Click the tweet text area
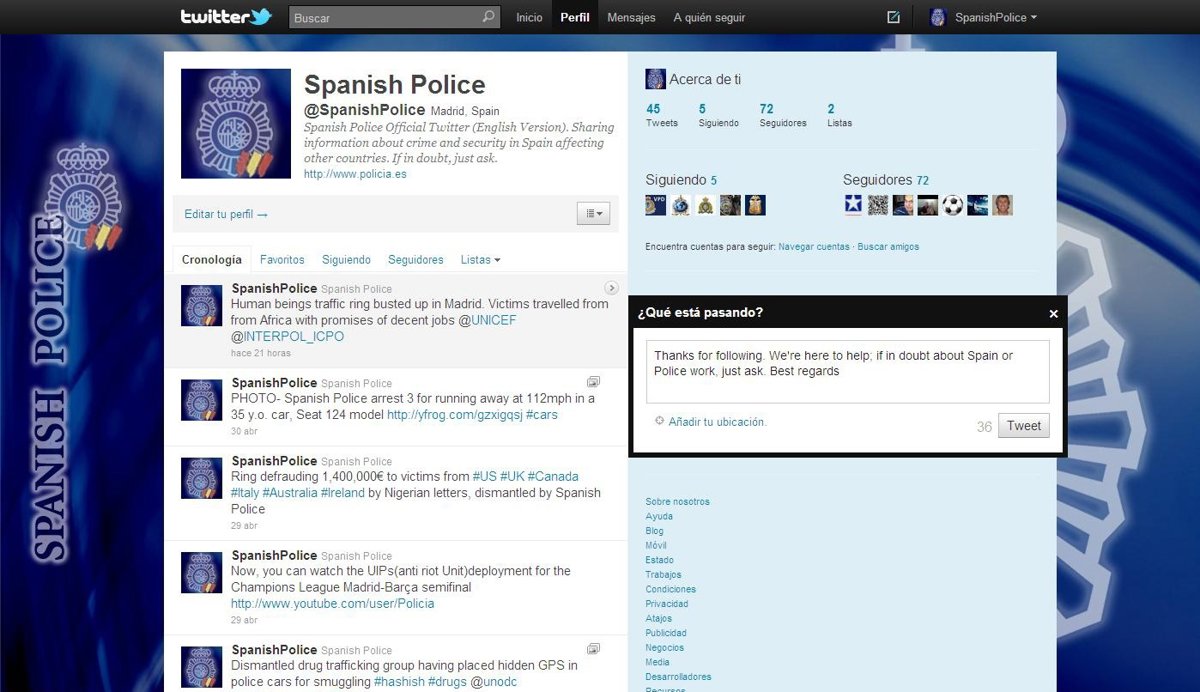 tap(849, 371)
